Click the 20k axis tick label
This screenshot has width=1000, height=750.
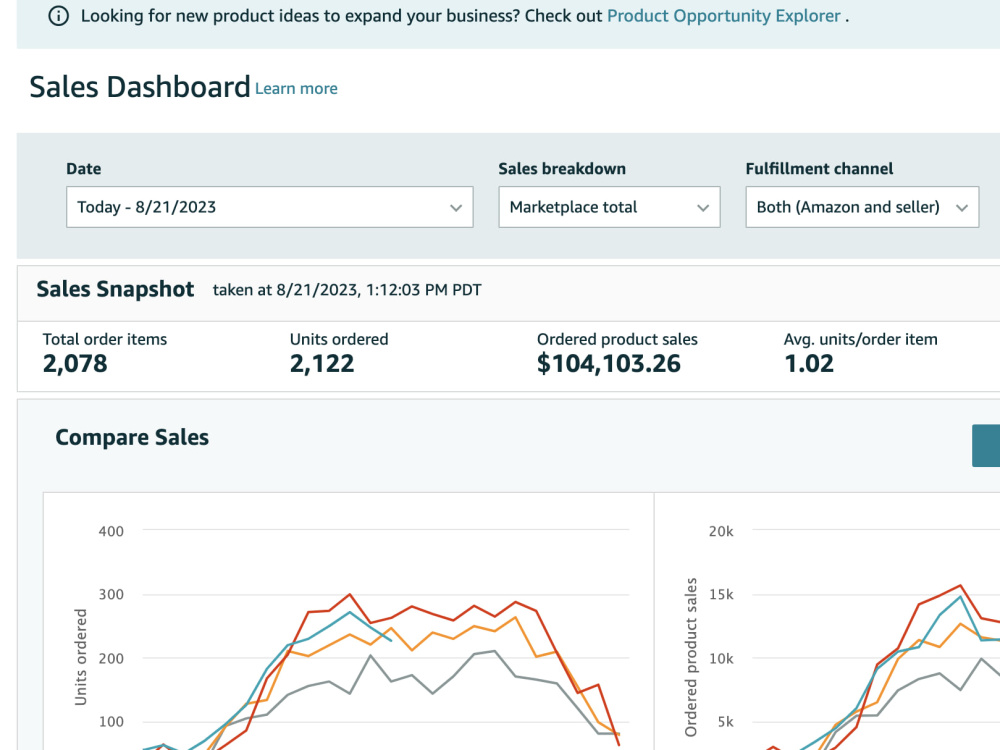coord(721,531)
